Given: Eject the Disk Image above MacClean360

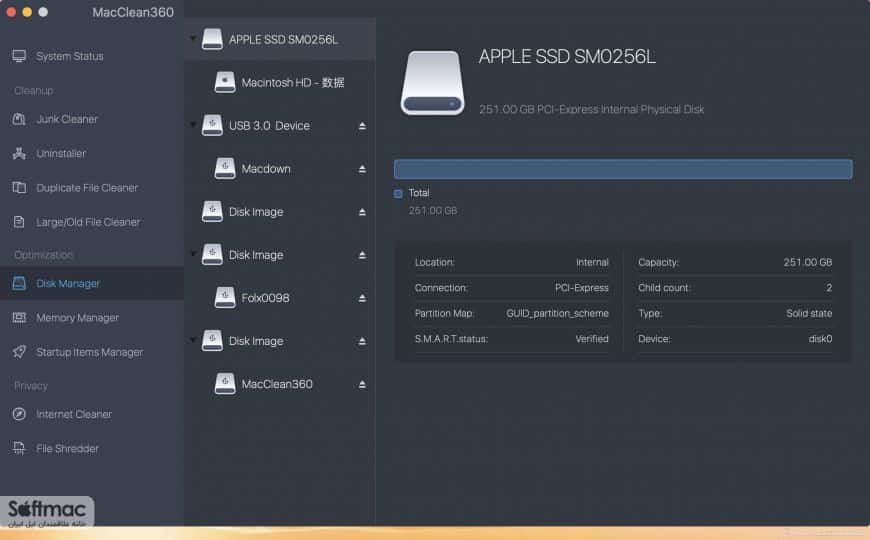Looking at the screenshot, I should point(362,341).
